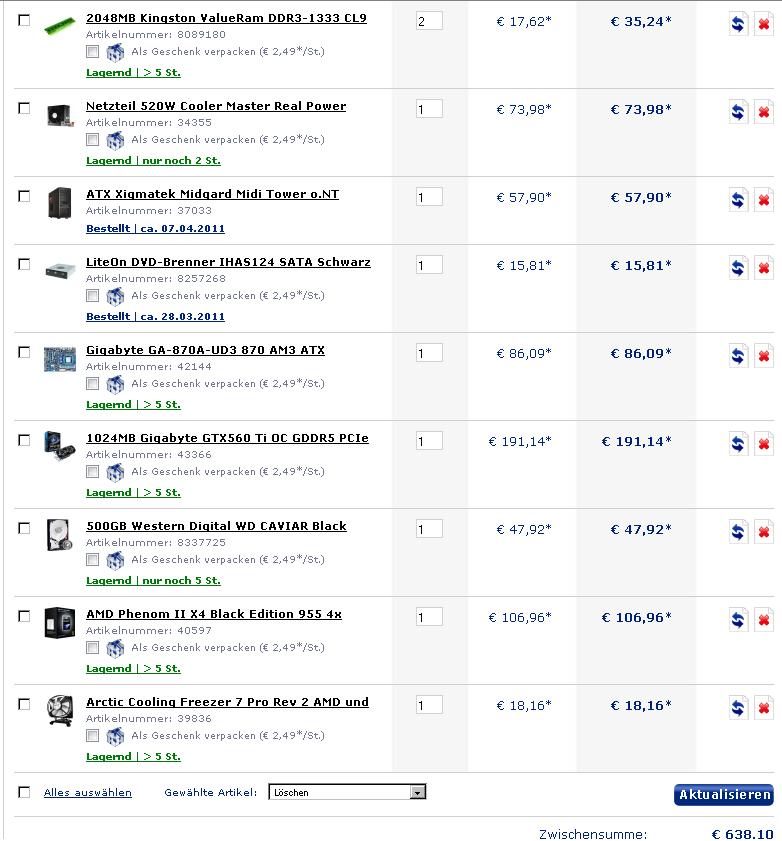The width and height of the screenshot is (782, 841).
Task: Remove Gigabyte GA-870A-UD3 mainboard via red X
Action: click(764, 356)
